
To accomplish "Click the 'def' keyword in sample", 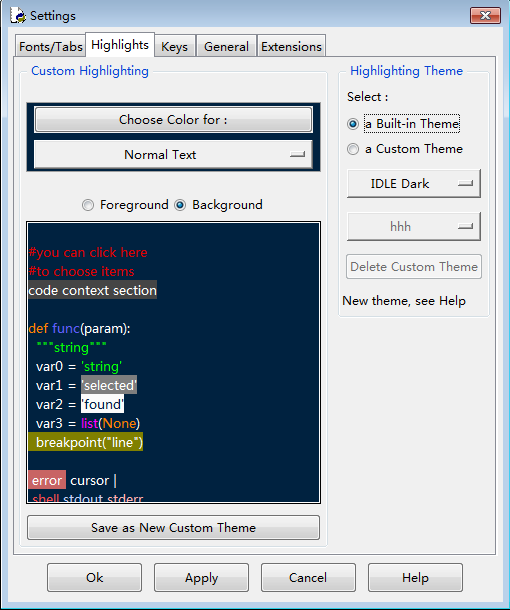I will tap(39, 328).
